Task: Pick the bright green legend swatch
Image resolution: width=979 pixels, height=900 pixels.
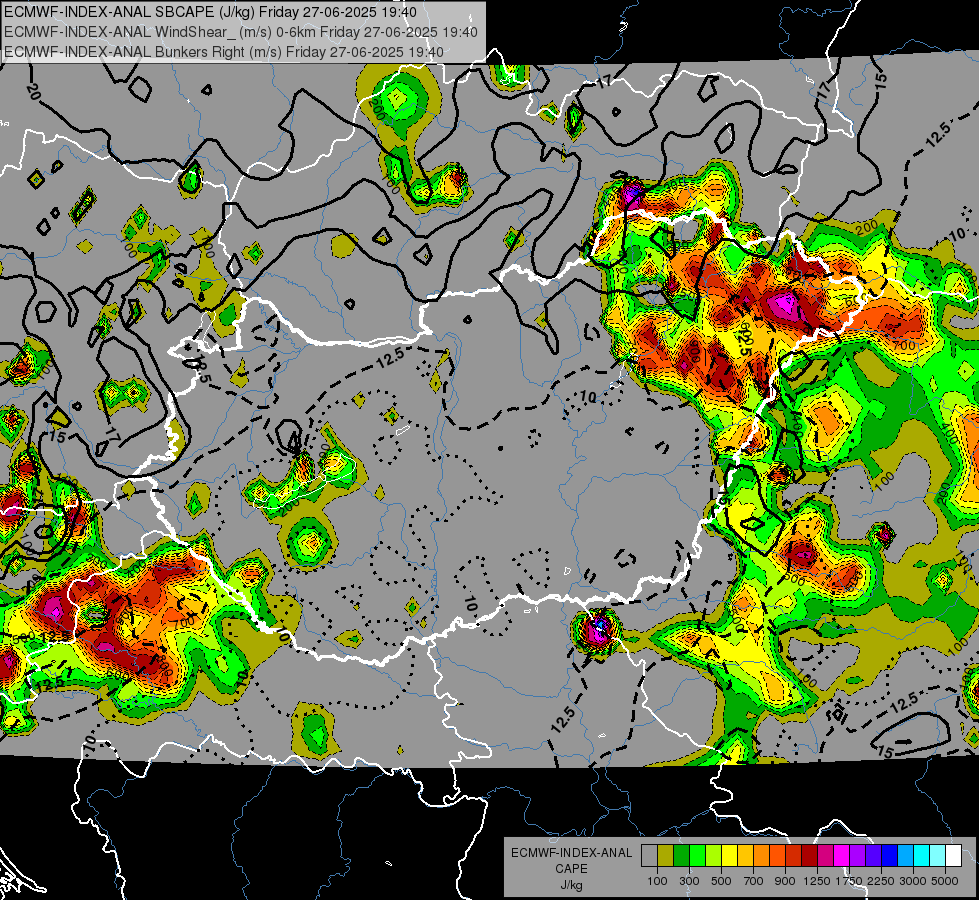Action: [697, 856]
